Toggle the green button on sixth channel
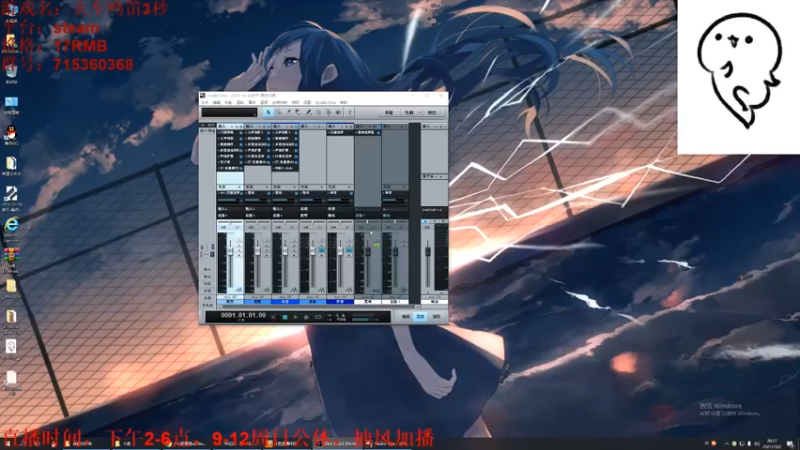 tap(376, 245)
